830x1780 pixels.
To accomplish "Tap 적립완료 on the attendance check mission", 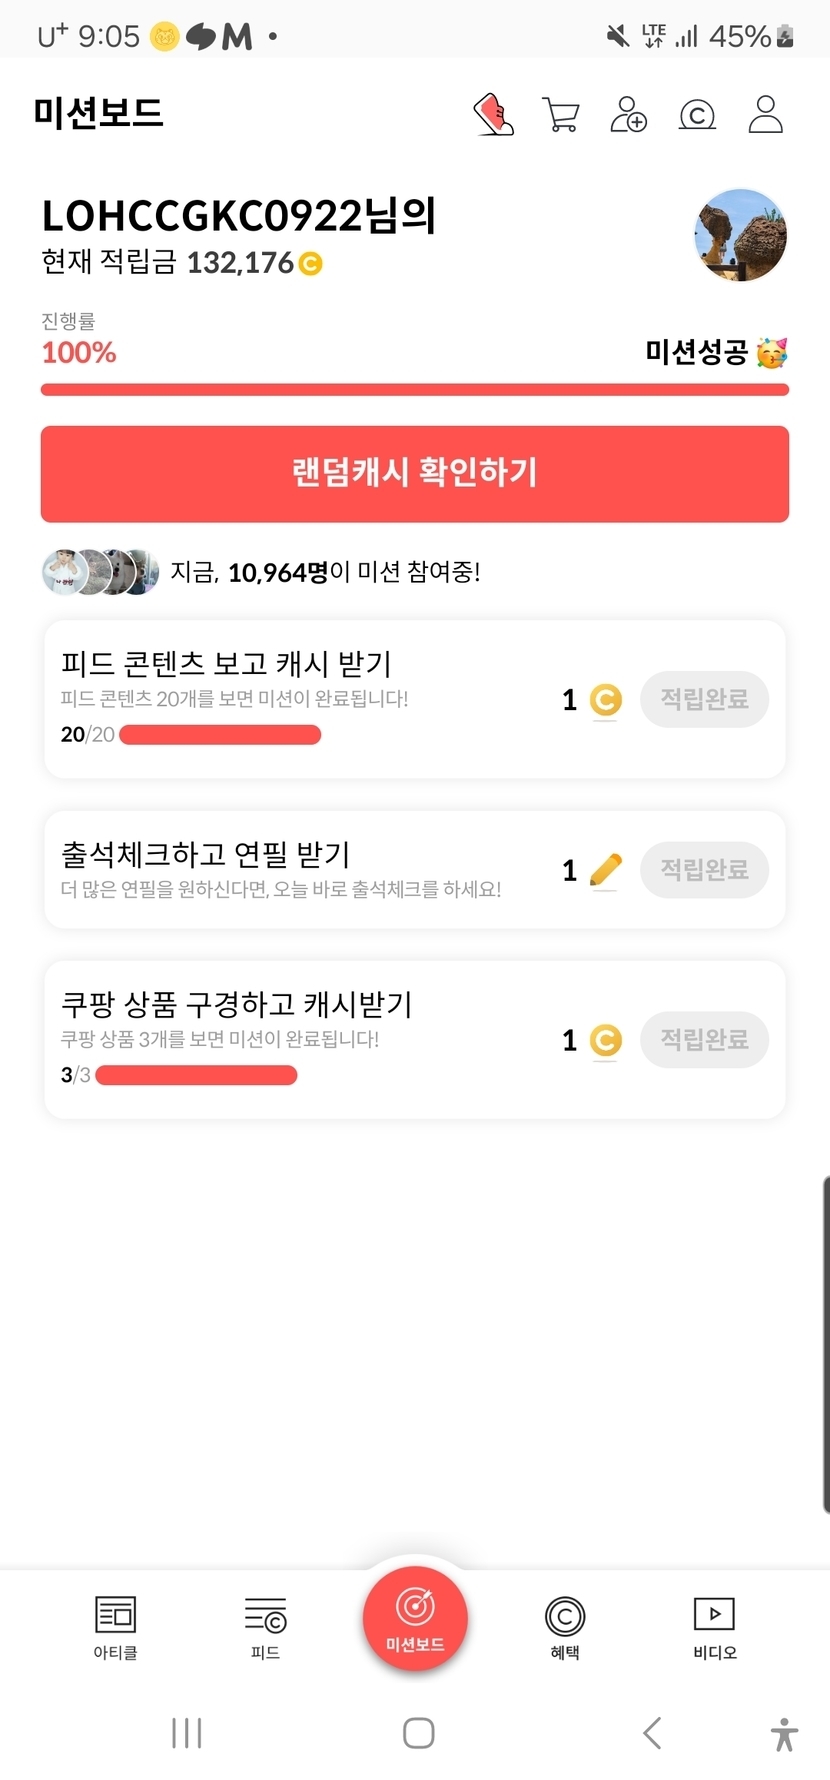I will [x=704, y=869].
